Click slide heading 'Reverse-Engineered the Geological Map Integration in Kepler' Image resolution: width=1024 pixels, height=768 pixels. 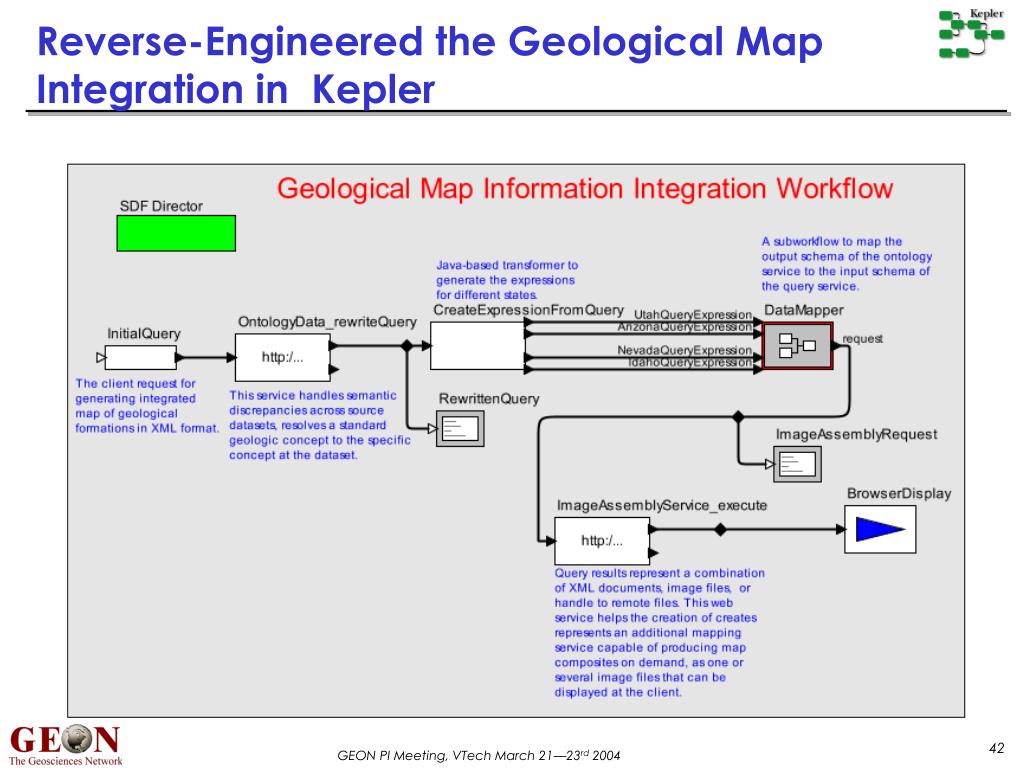coord(430,65)
